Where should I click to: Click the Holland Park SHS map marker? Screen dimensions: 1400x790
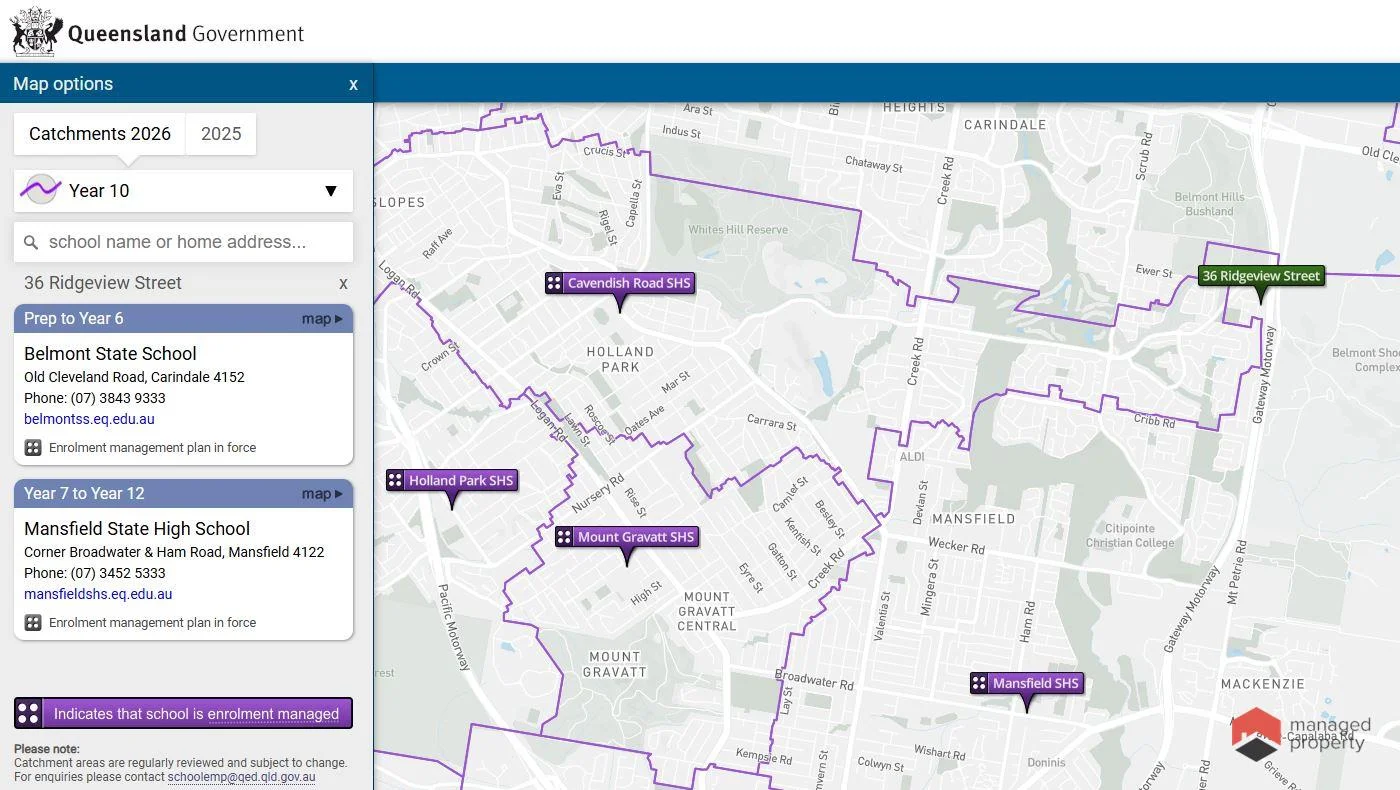pyautogui.click(x=452, y=481)
